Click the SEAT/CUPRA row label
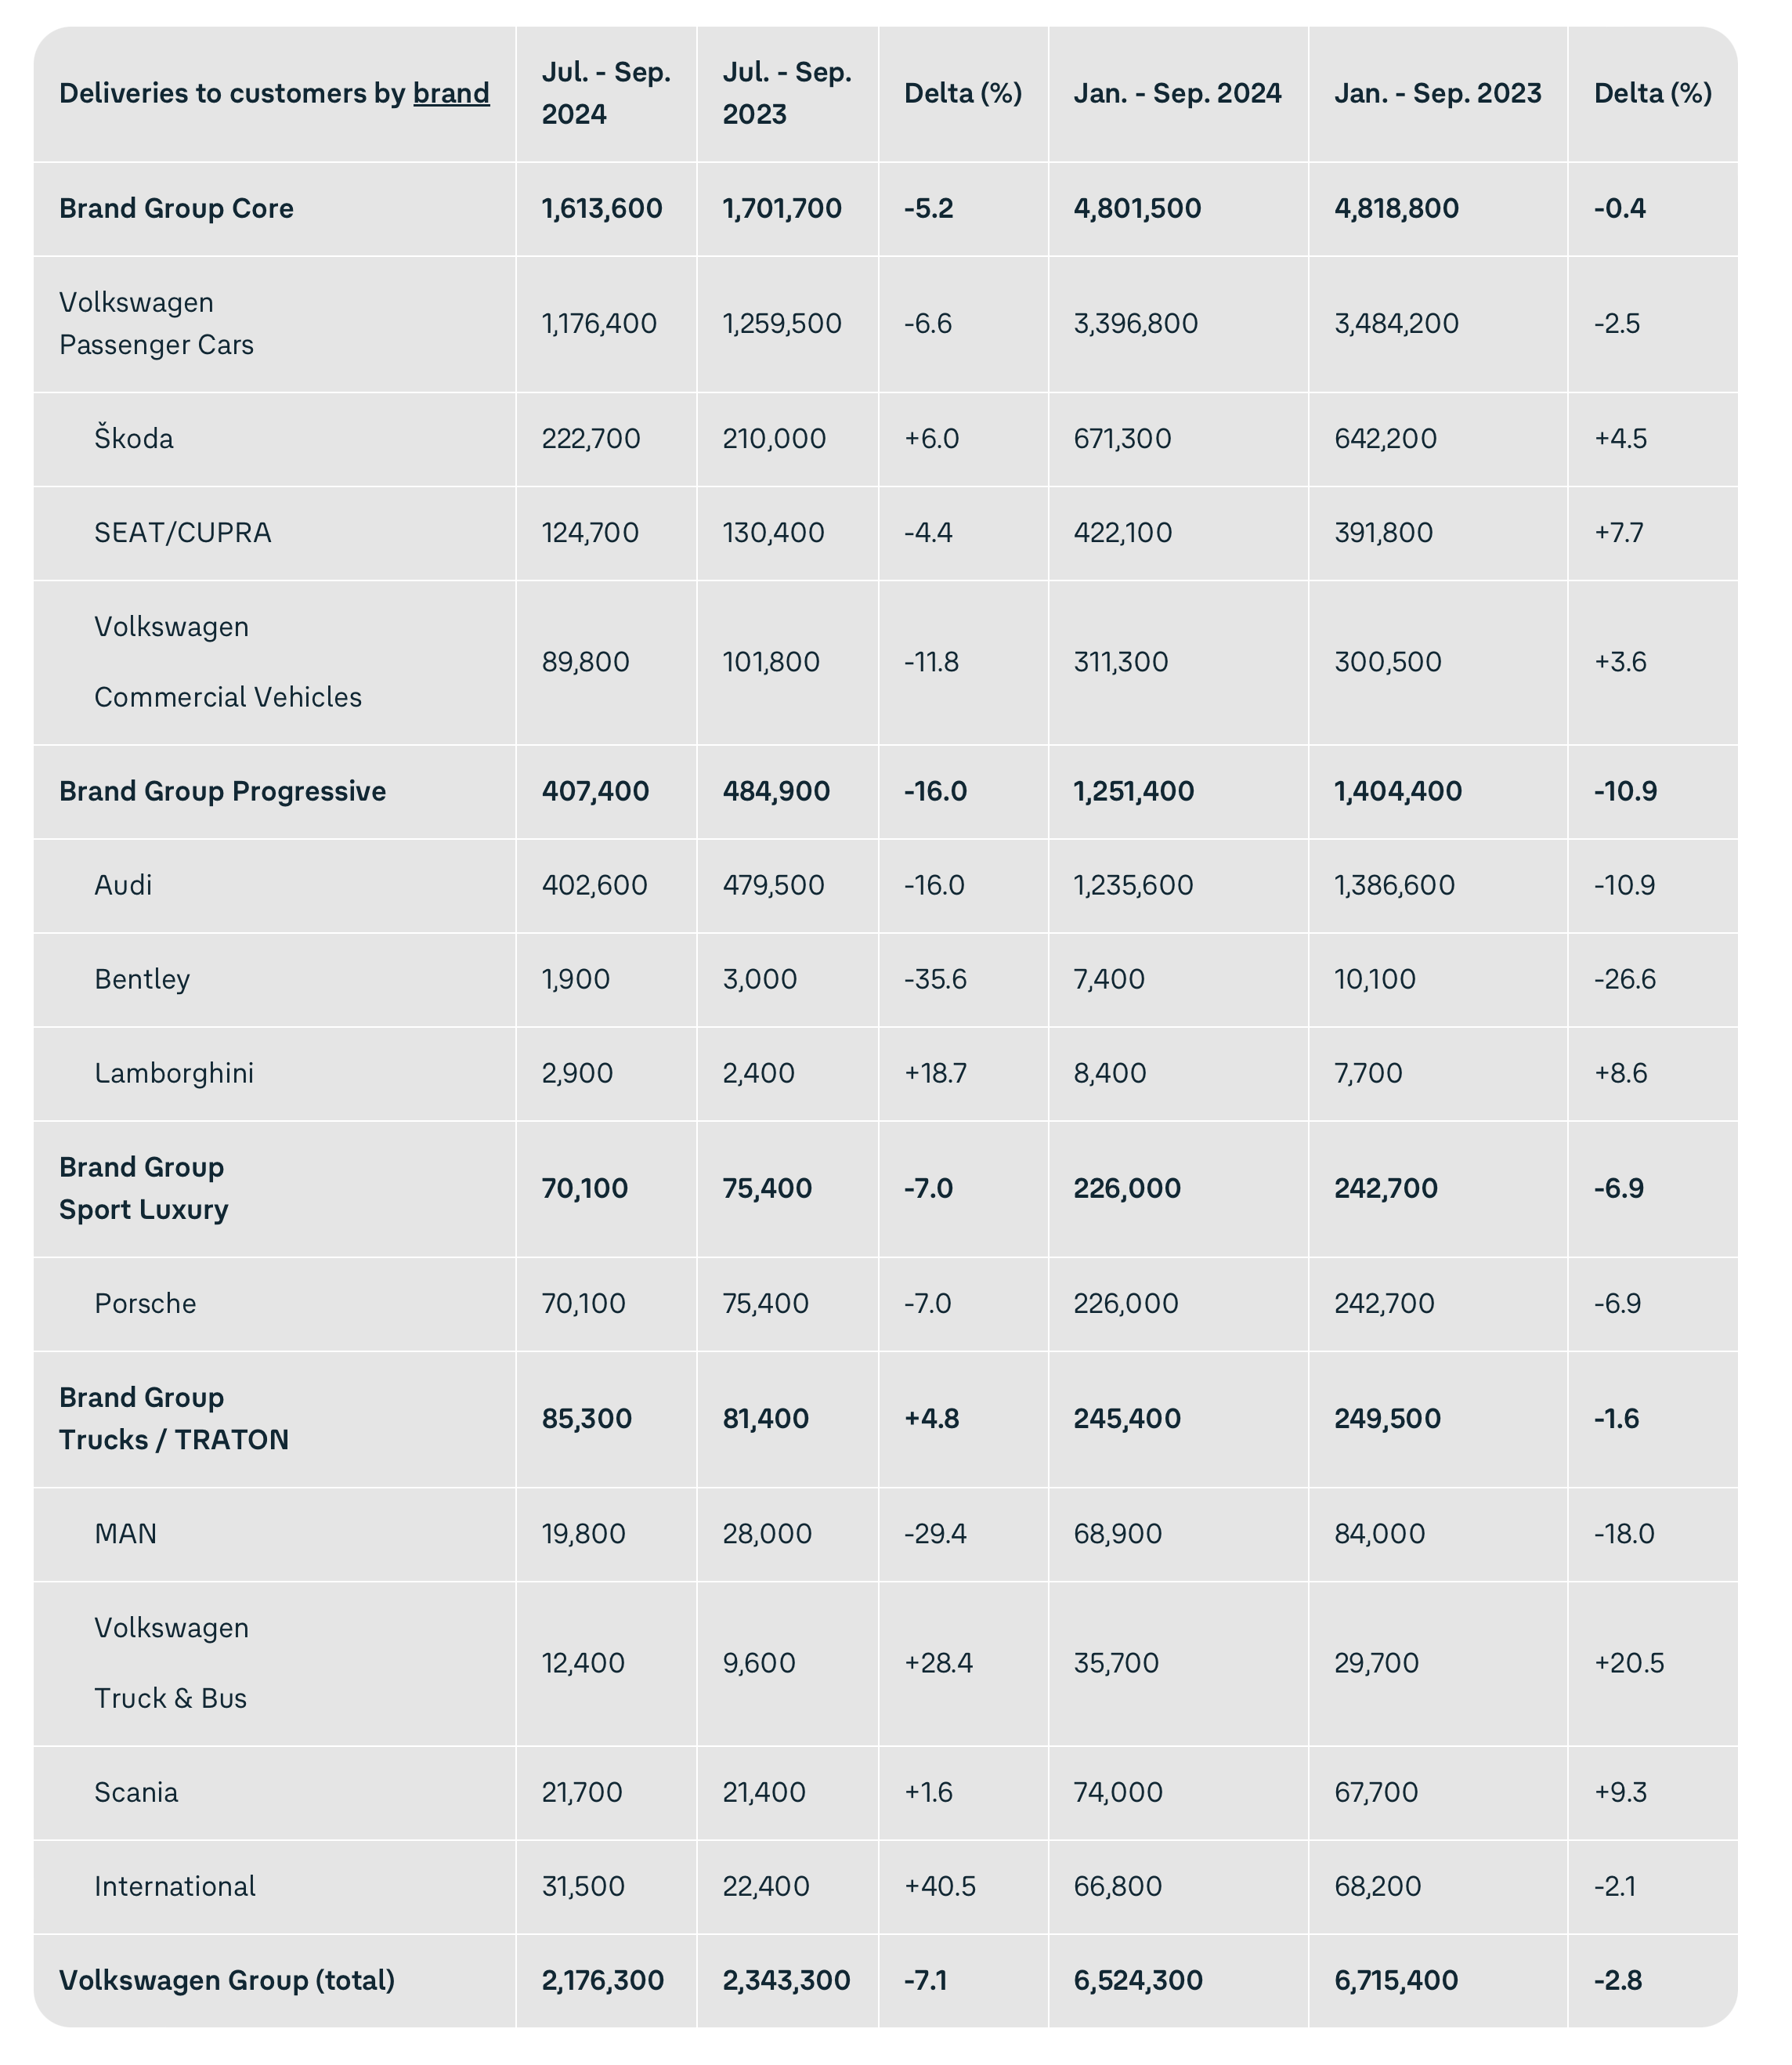Image resolution: width=1792 pixels, height=2065 pixels. pos(182,532)
